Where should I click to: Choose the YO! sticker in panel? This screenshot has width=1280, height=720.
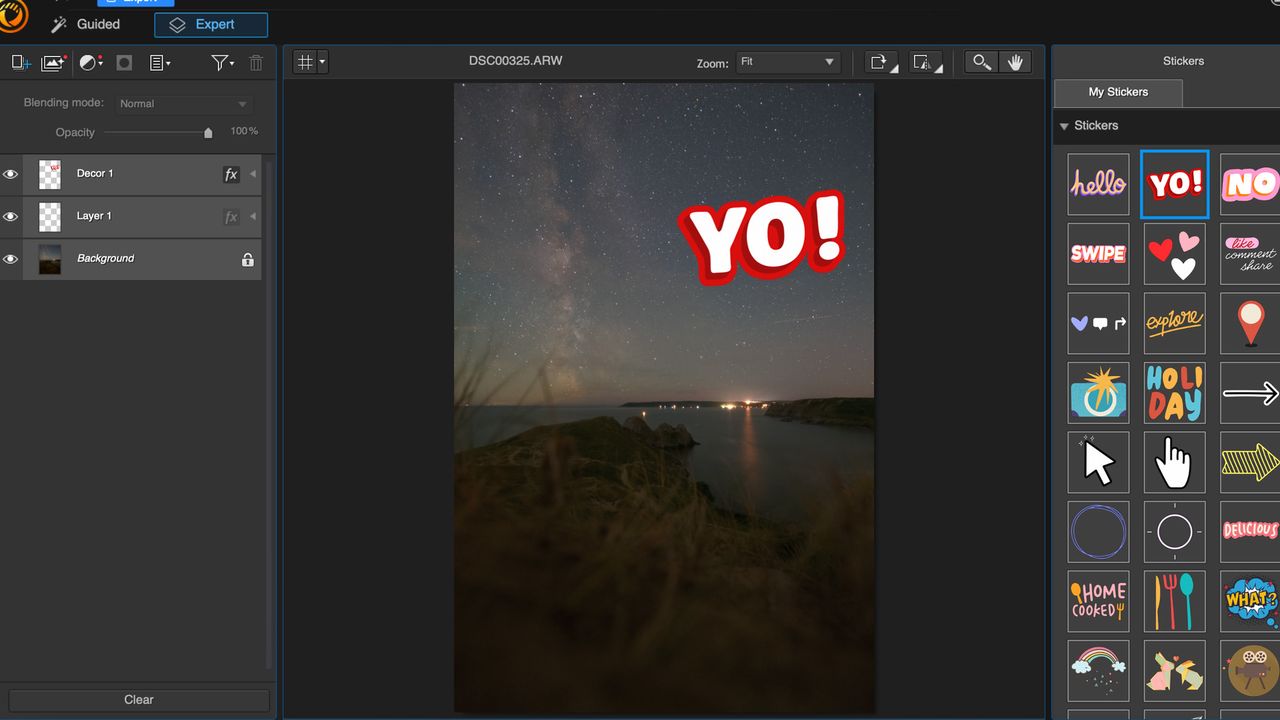coord(1175,184)
